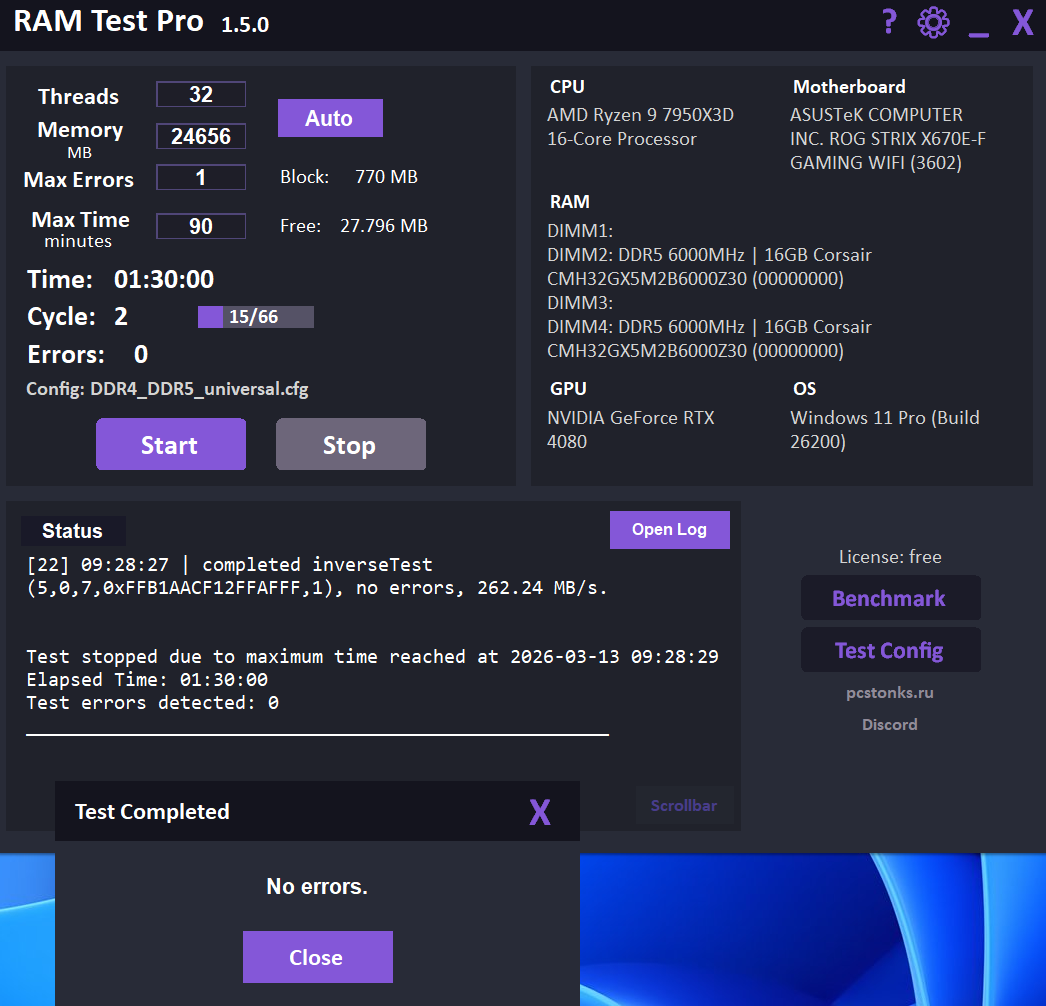Click the Start test button
Screen dimensions: 1046x1006
pos(171,444)
